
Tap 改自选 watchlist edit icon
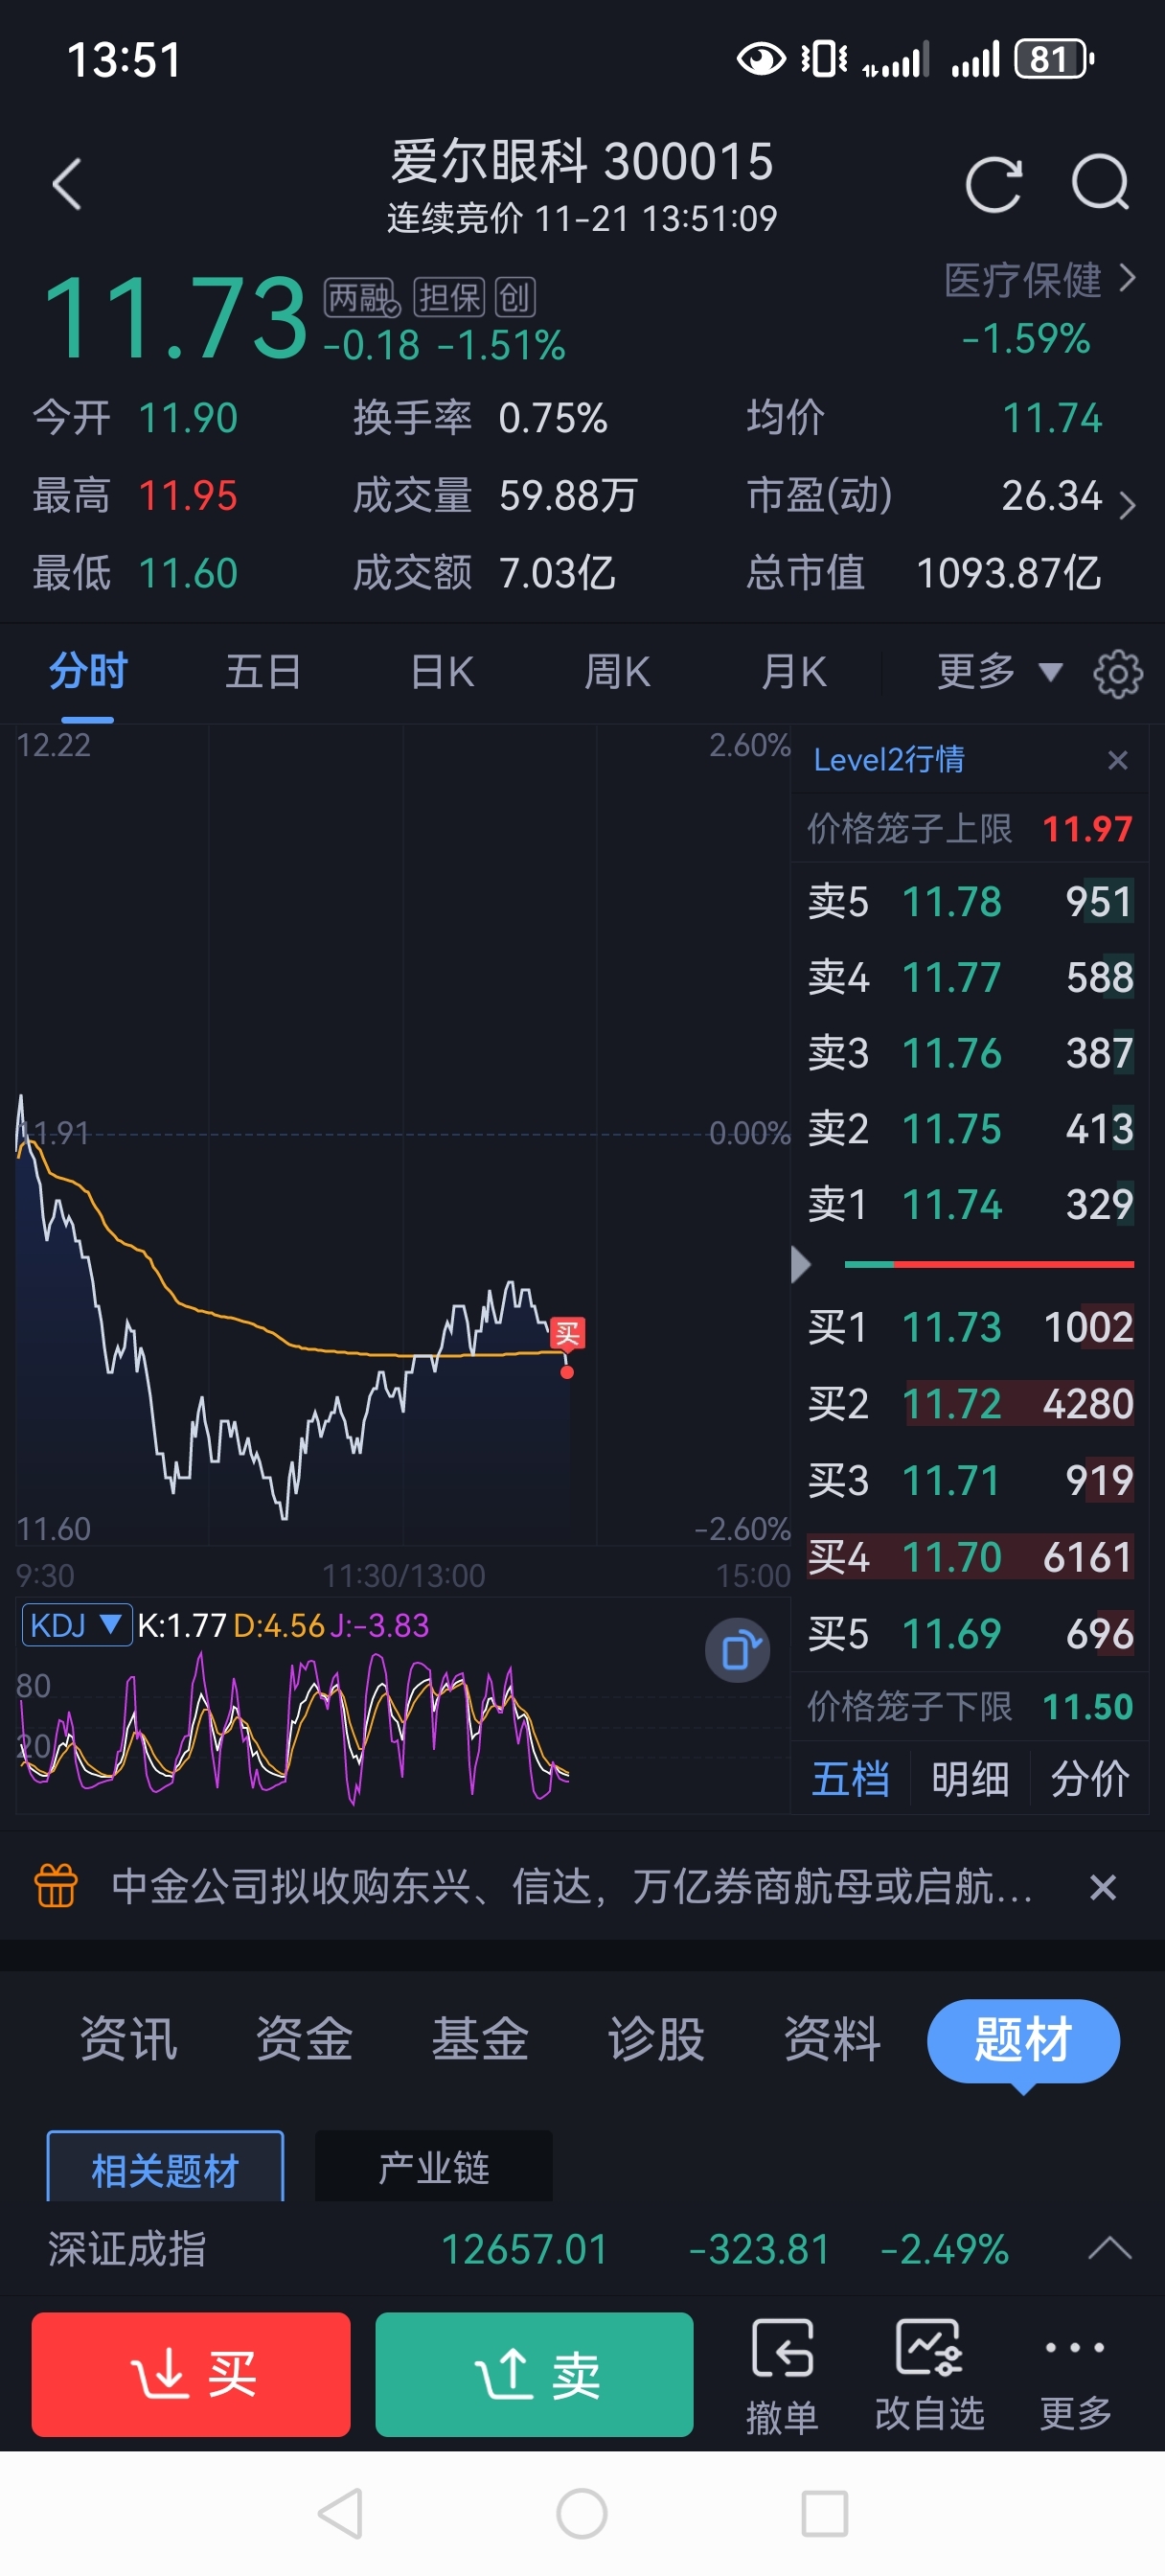tap(930, 2376)
